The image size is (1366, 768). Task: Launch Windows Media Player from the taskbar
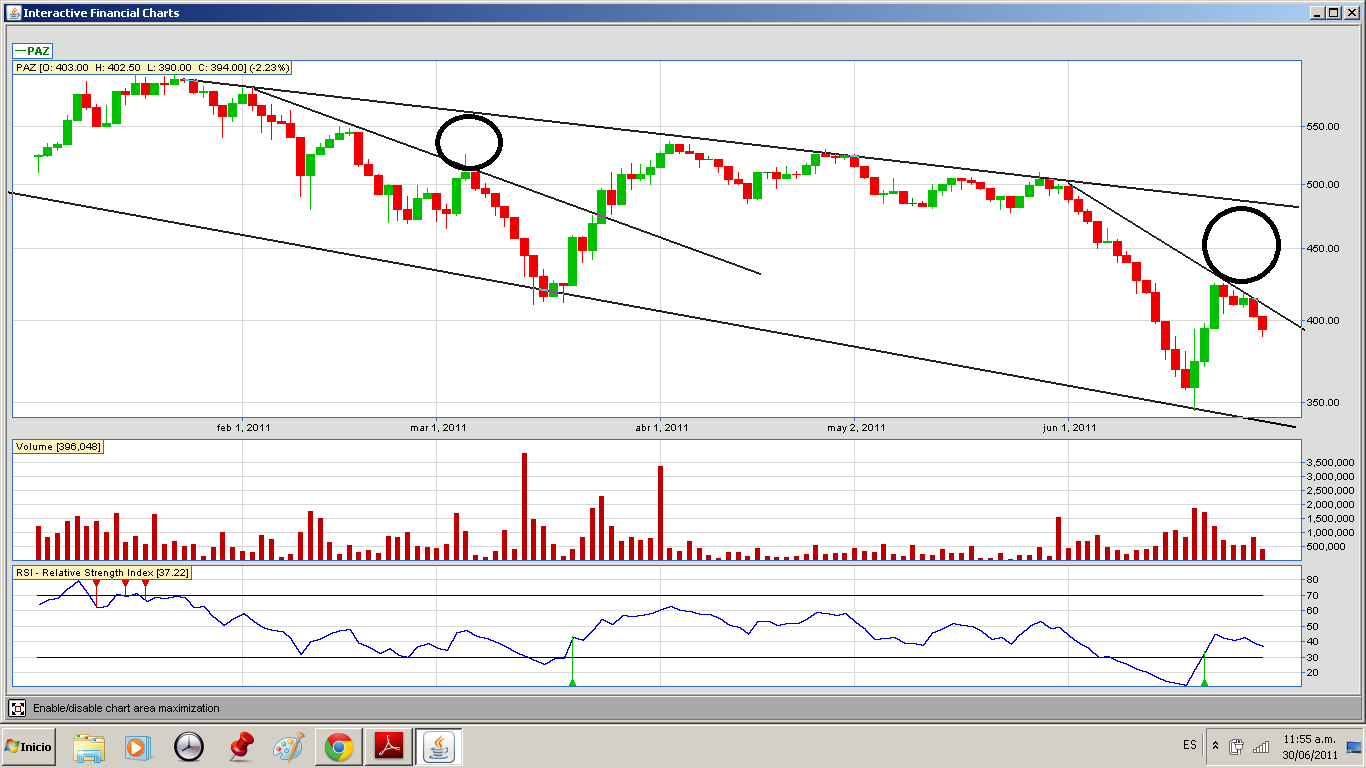[x=138, y=747]
